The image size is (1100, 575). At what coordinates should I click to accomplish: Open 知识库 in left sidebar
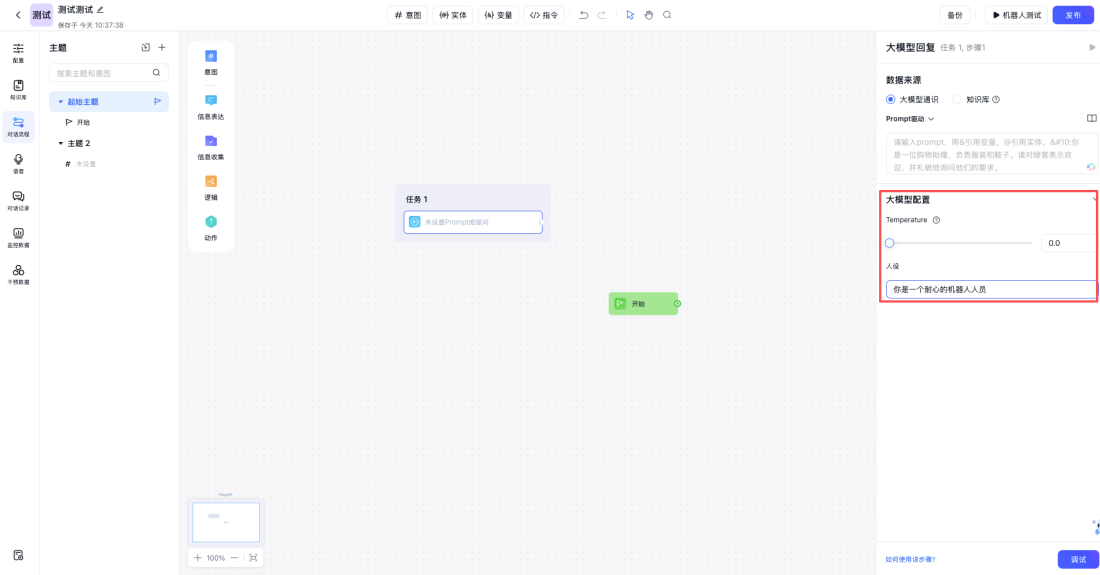pyautogui.click(x=18, y=90)
